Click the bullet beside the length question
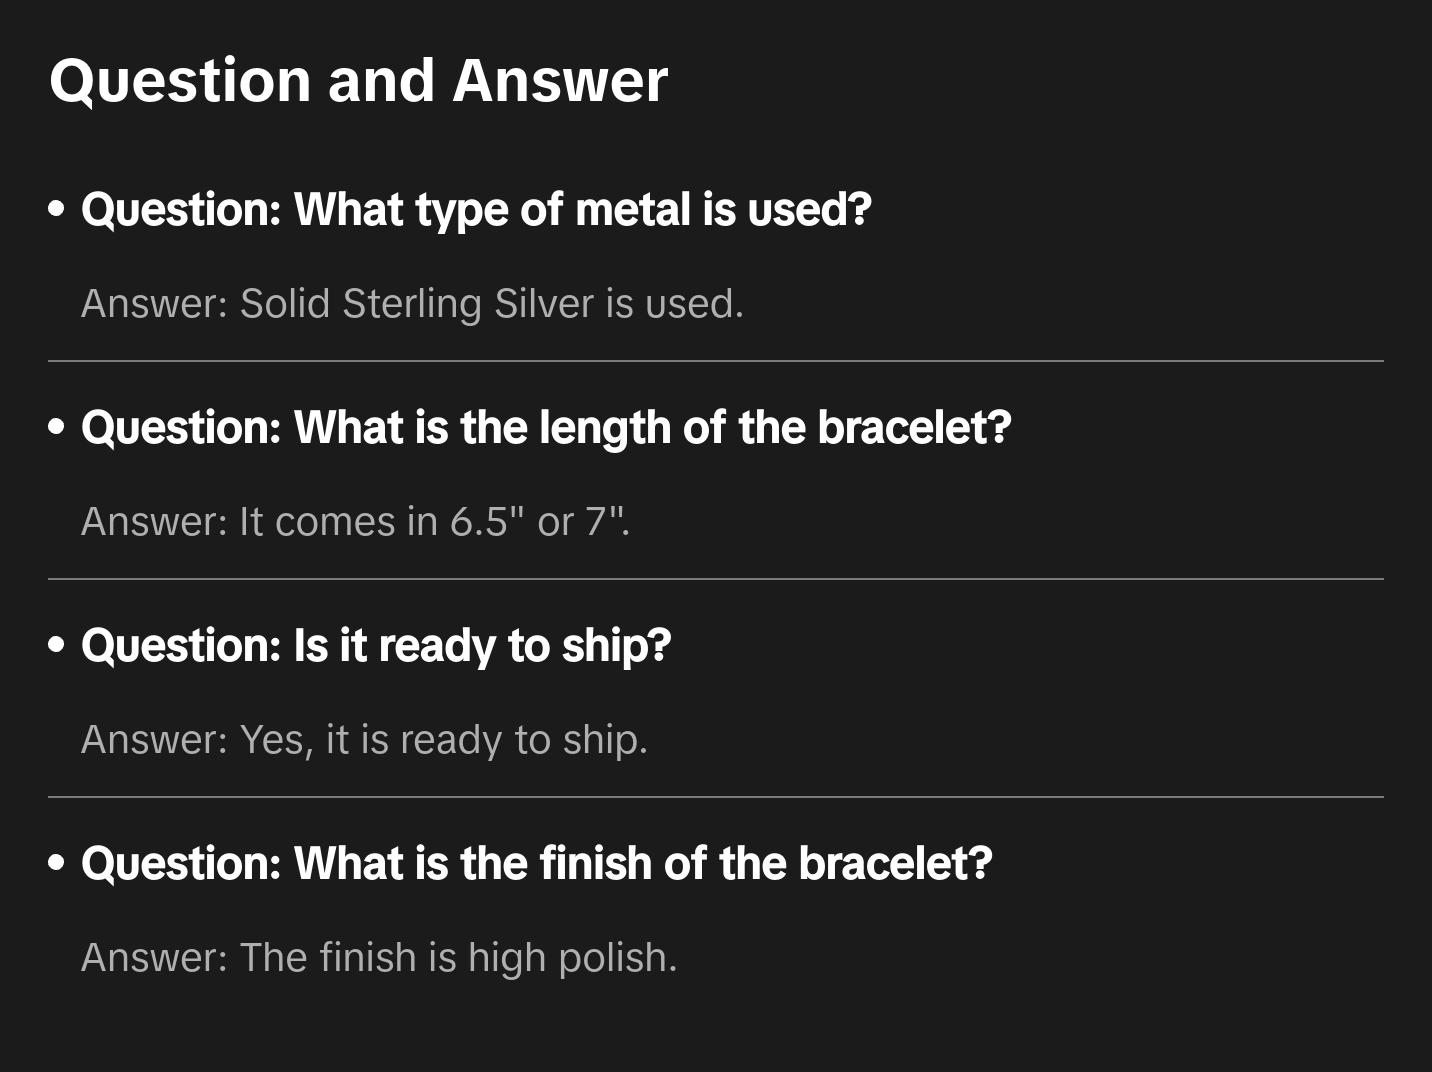Image resolution: width=1432 pixels, height=1072 pixels. (x=57, y=428)
